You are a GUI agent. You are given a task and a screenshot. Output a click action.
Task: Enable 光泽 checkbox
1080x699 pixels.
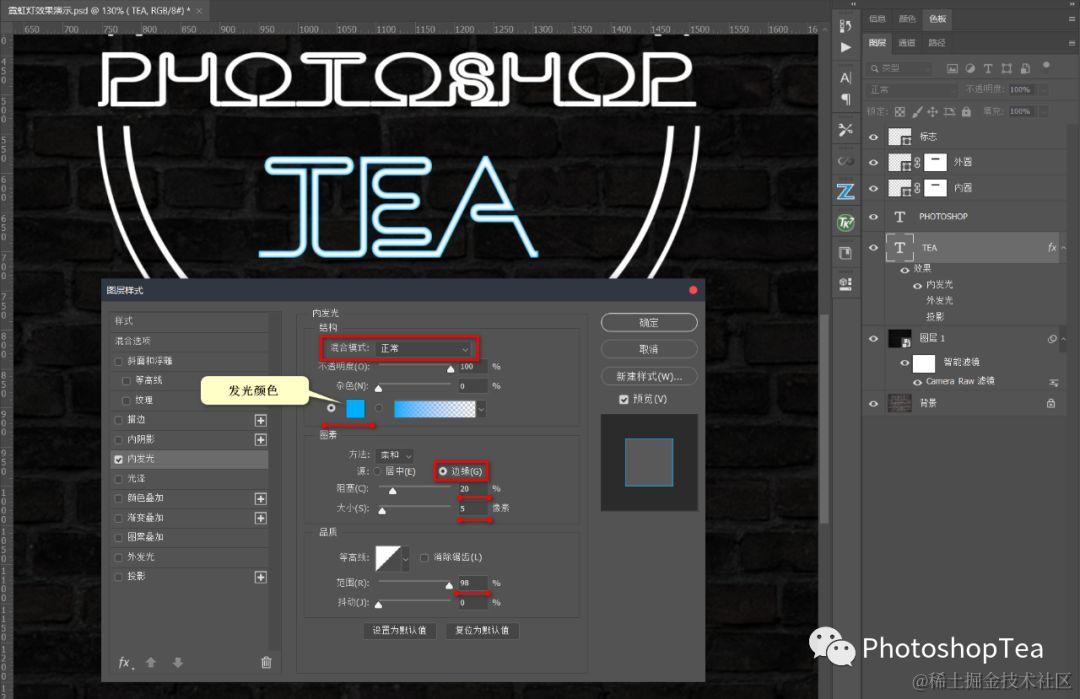[118, 479]
